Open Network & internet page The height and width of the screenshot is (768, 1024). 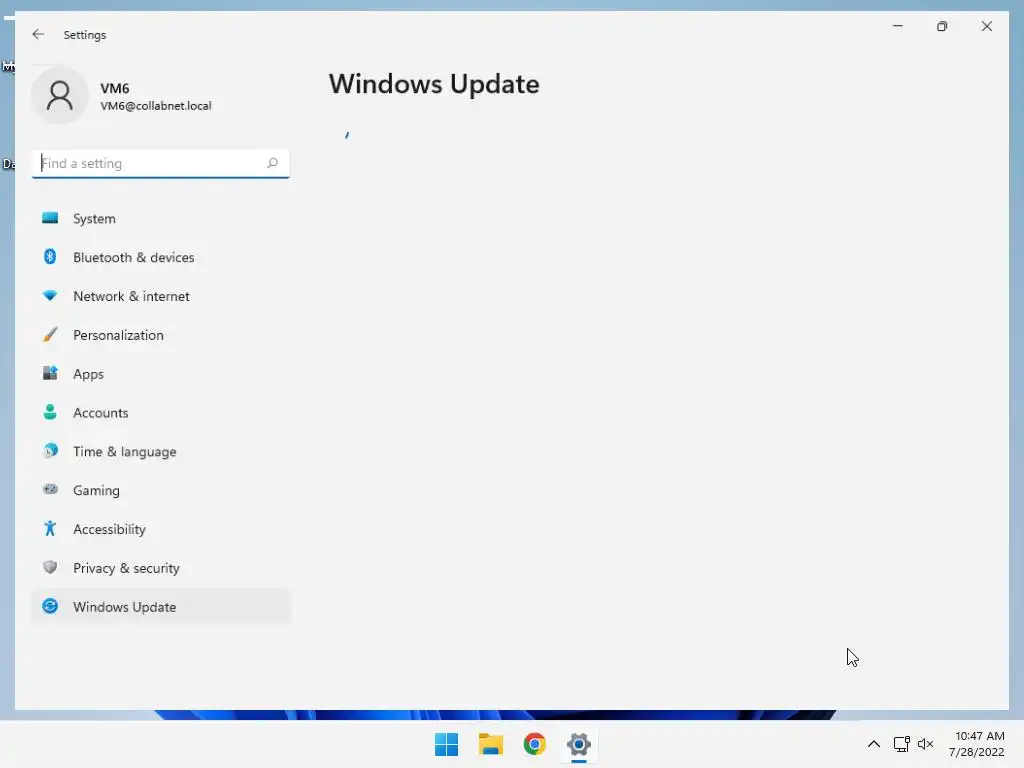(131, 296)
